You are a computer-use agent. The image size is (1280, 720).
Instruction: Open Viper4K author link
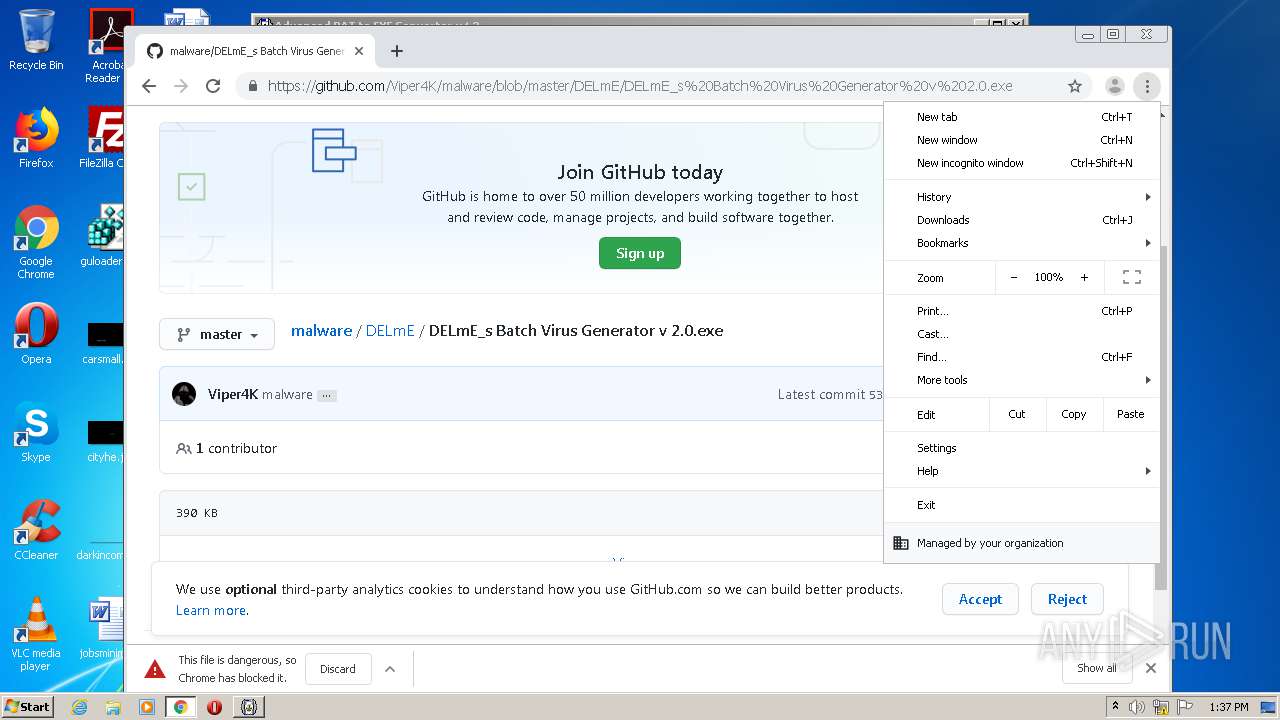[x=233, y=394]
